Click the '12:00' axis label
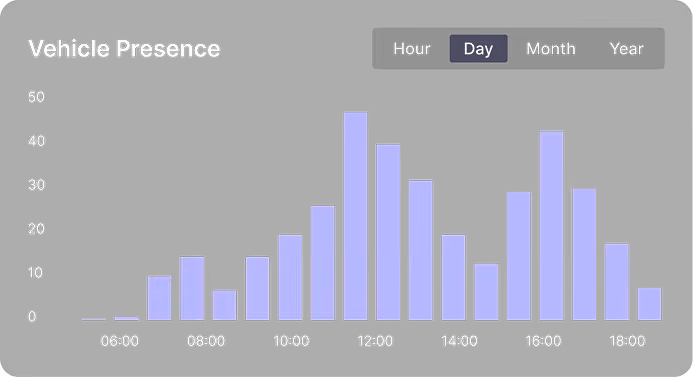Viewport: 693px width, 377px height. (375, 341)
